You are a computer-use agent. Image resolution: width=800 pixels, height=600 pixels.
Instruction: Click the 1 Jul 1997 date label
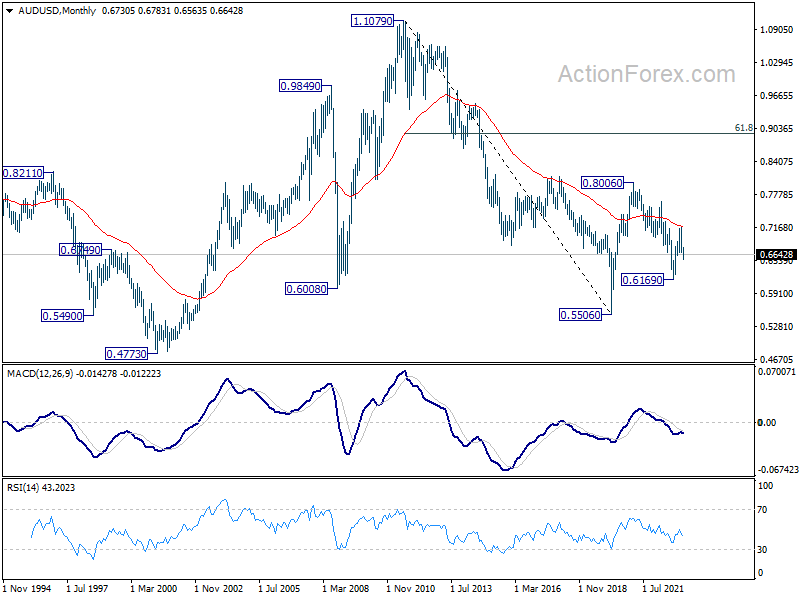pos(87,589)
